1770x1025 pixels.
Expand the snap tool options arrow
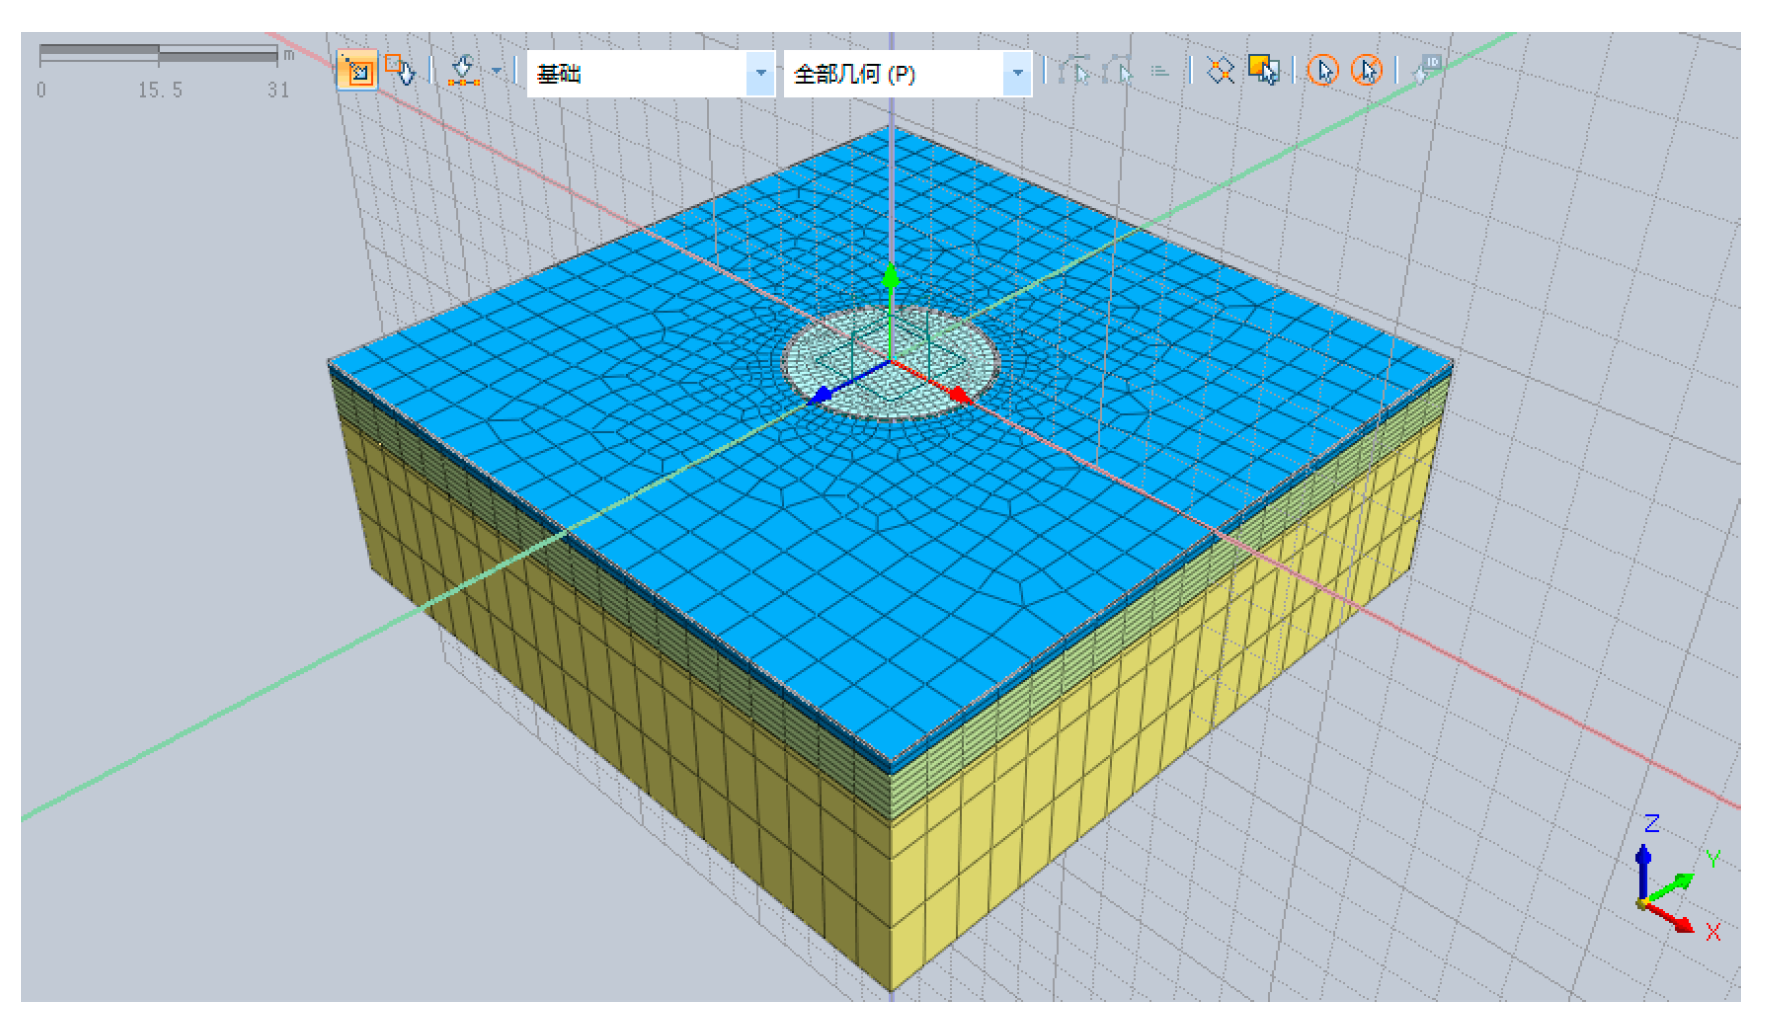click(497, 71)
